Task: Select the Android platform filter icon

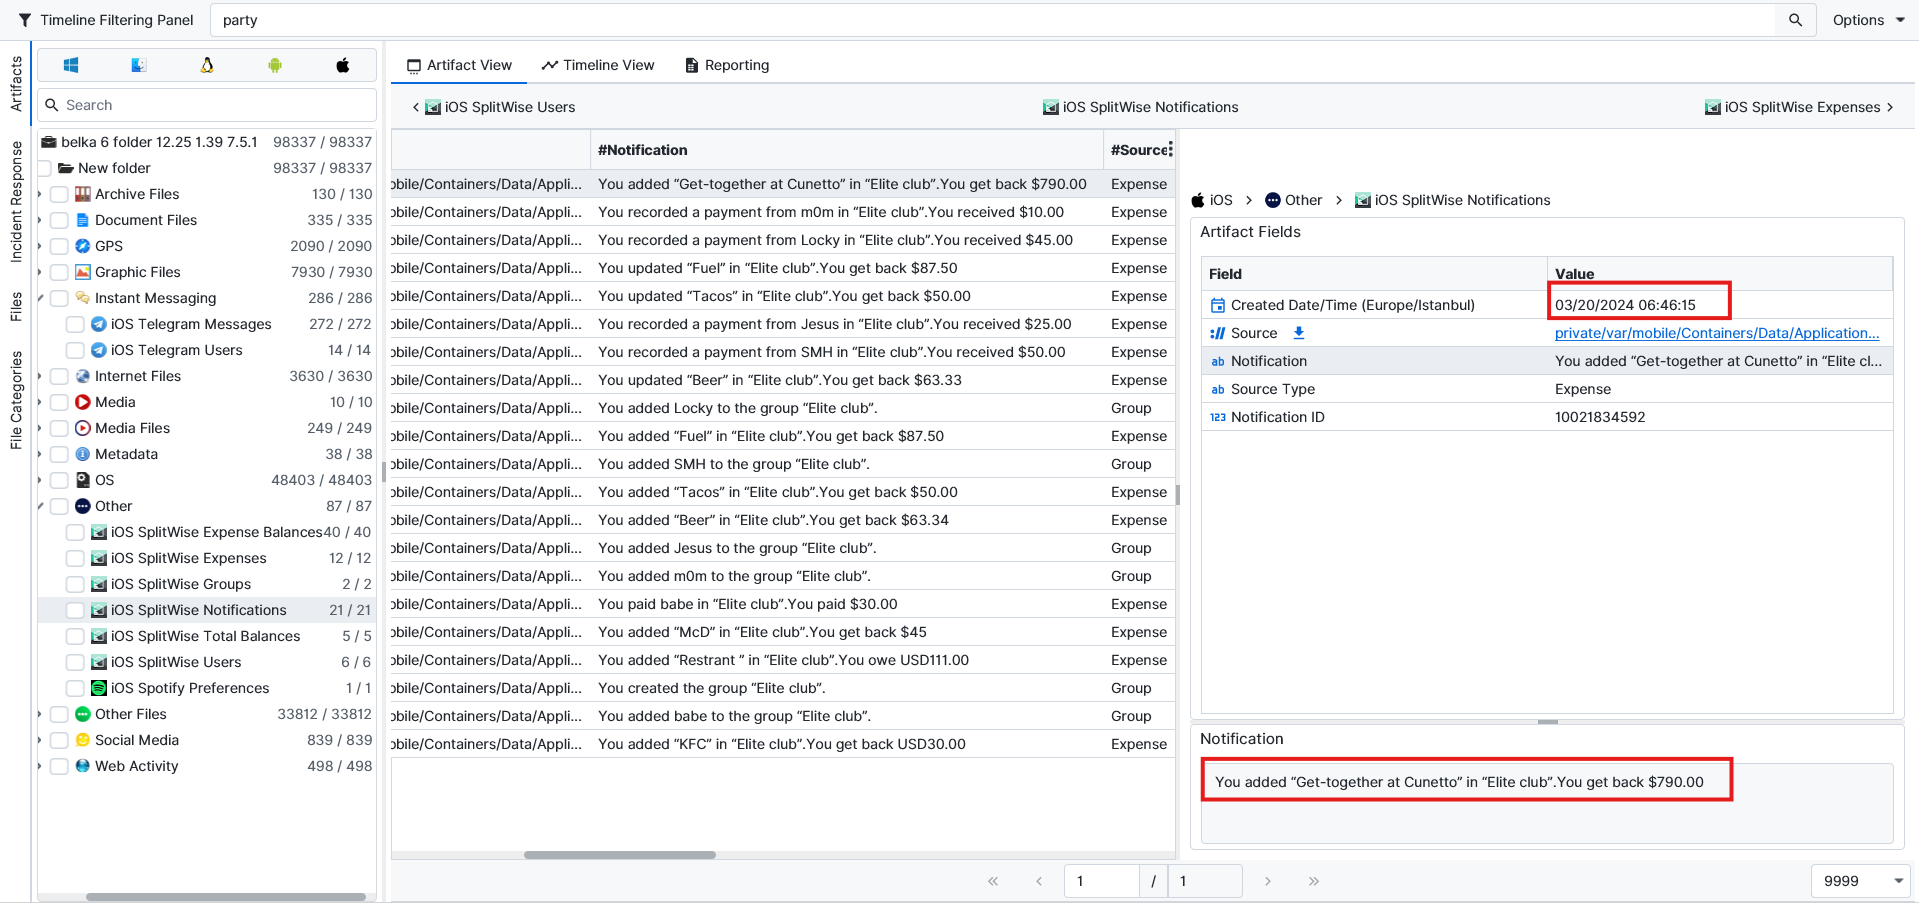Action: (x=275, y=65)
